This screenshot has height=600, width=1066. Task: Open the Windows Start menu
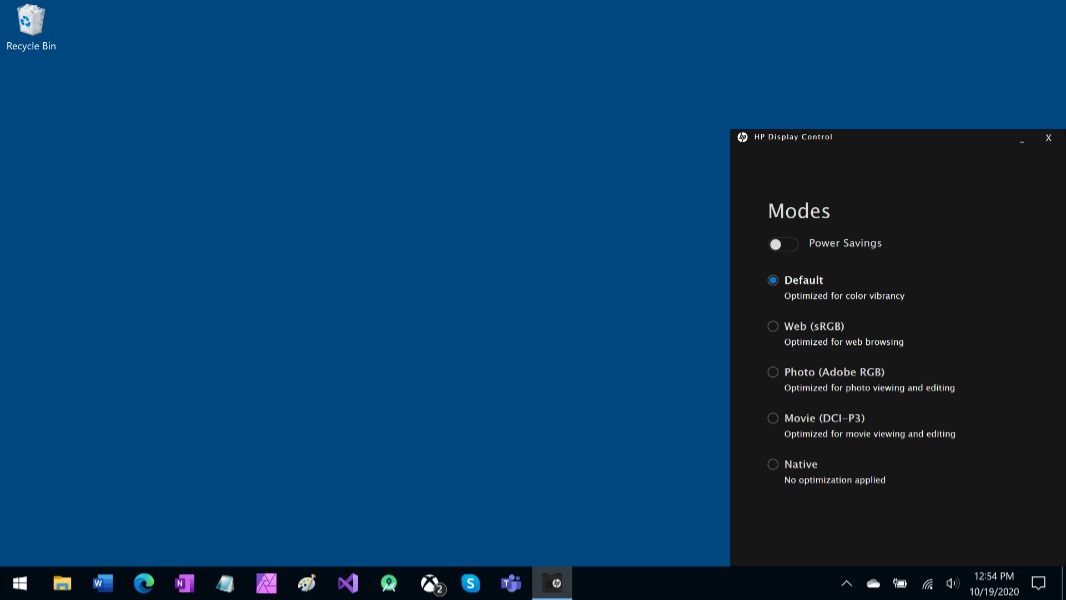(x=20, y=583)
